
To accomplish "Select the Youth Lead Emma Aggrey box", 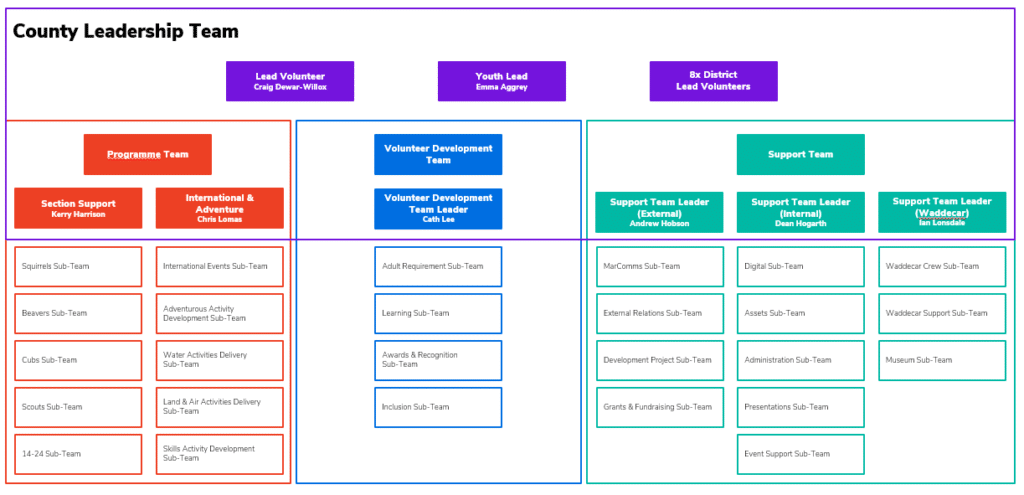I will pos(501,81).
